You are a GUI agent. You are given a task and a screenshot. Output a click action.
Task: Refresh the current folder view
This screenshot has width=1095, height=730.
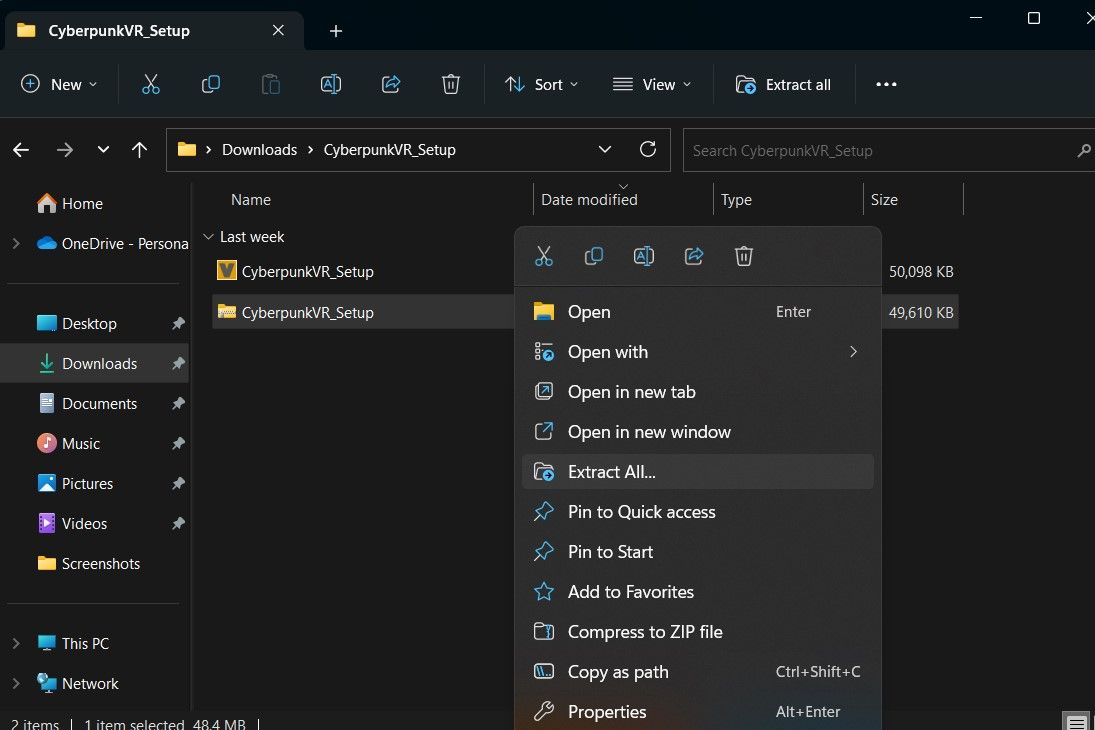[x=648, y=150]
